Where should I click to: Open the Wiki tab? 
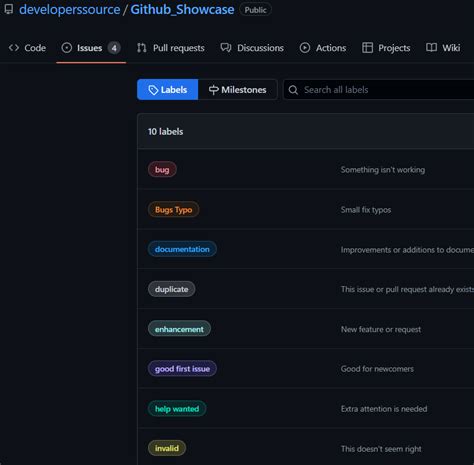tap(443, 48)
